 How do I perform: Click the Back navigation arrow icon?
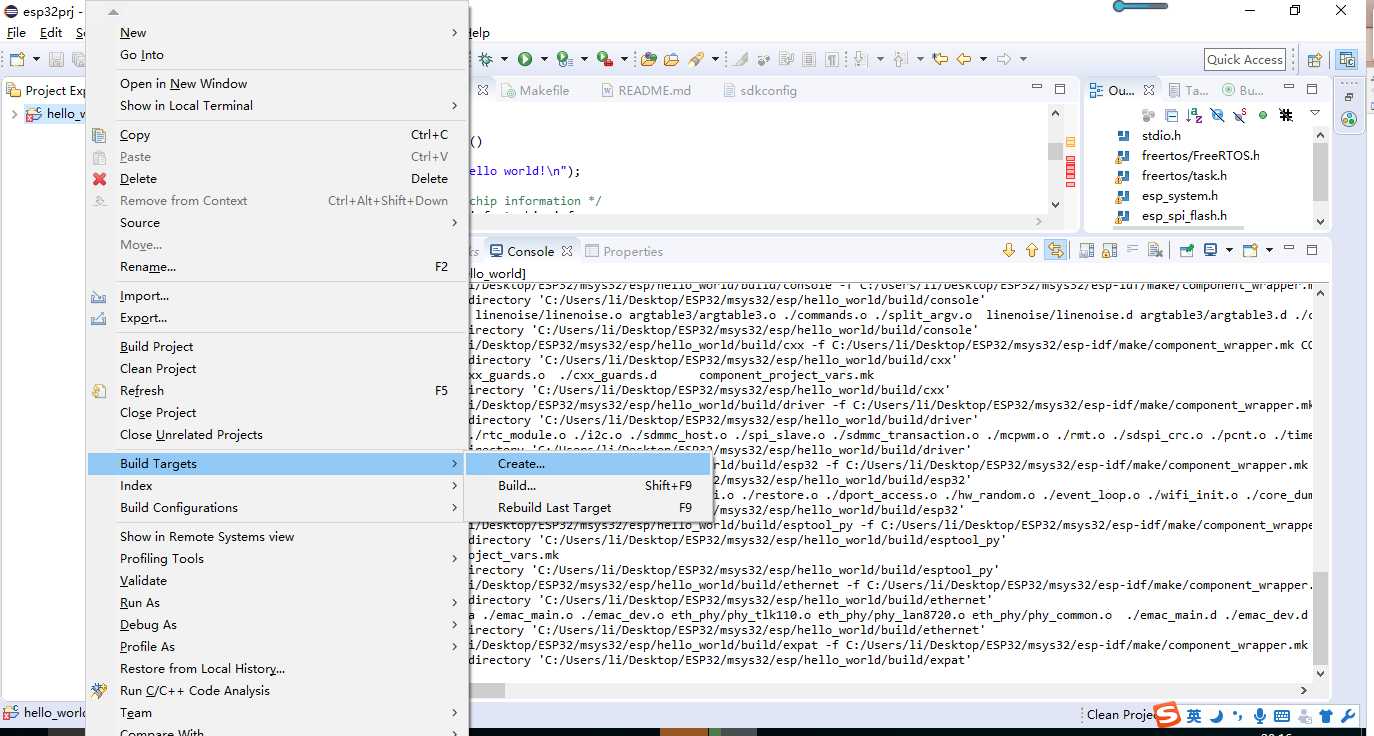tap(964, 60)
